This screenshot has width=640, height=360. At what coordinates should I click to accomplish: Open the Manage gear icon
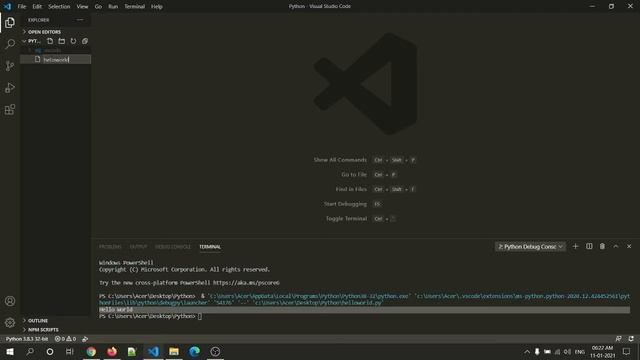pyautogui.click(x=10, y=323)
